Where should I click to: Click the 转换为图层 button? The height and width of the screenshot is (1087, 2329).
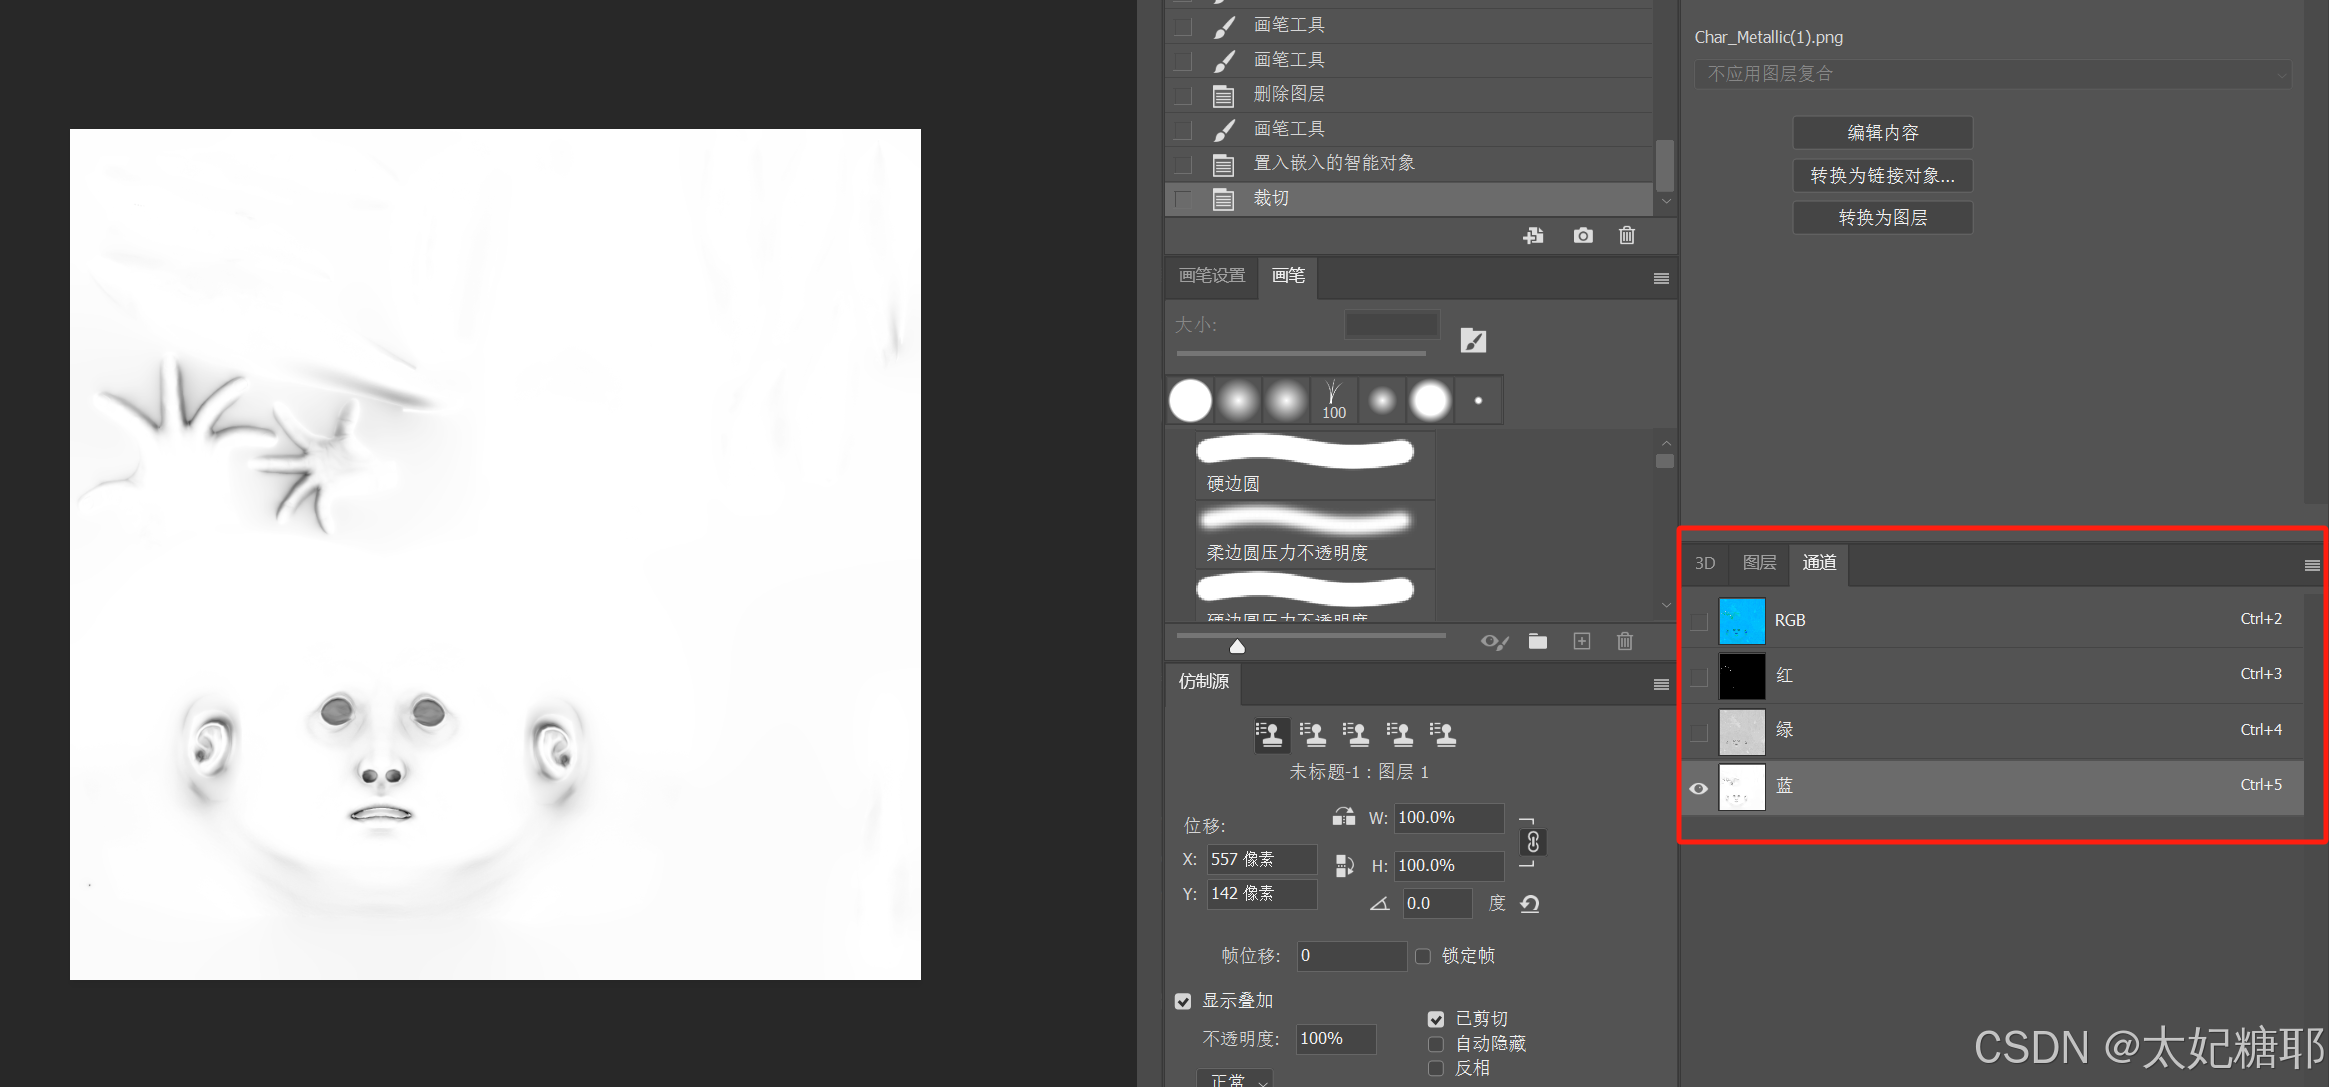tap(1882, 218)
